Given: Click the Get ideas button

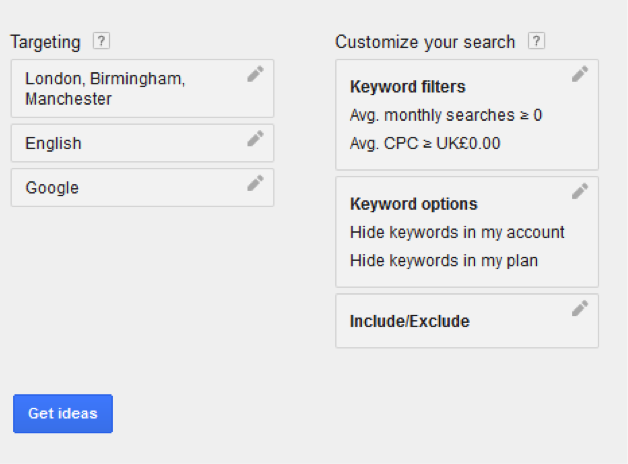Looking at the screenshot, I should 63,414.
